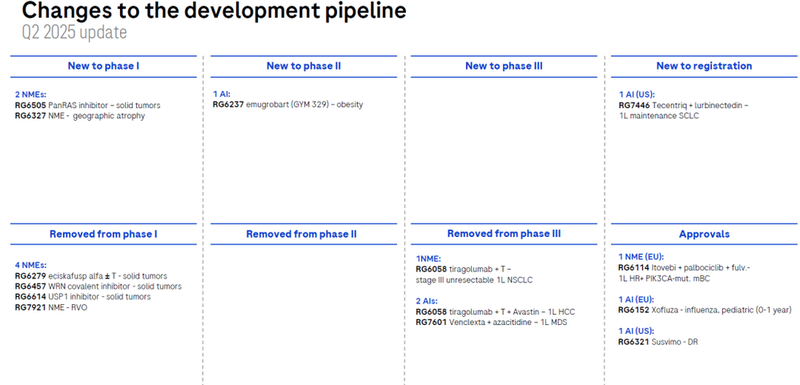Select the '1 AI:' label under phase II

(x=222, y=94)
